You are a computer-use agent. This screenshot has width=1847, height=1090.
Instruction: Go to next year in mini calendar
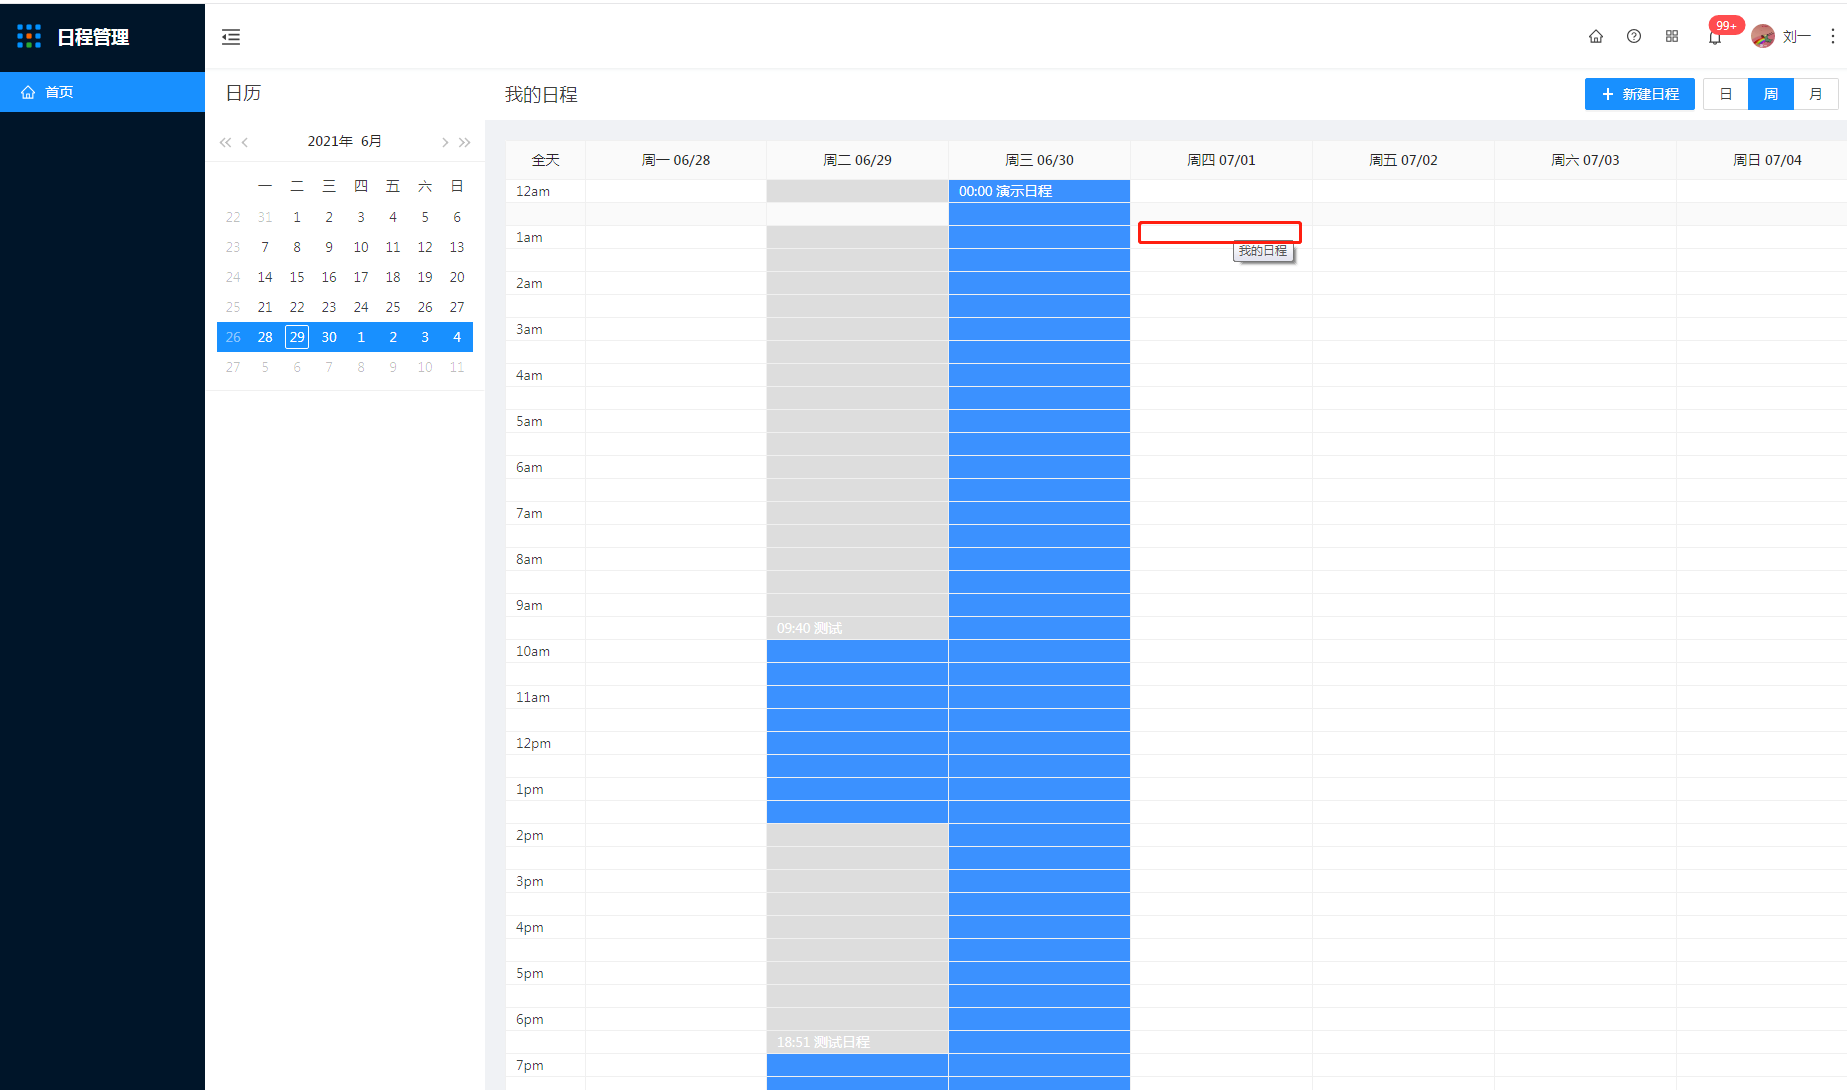click(465, 142)
